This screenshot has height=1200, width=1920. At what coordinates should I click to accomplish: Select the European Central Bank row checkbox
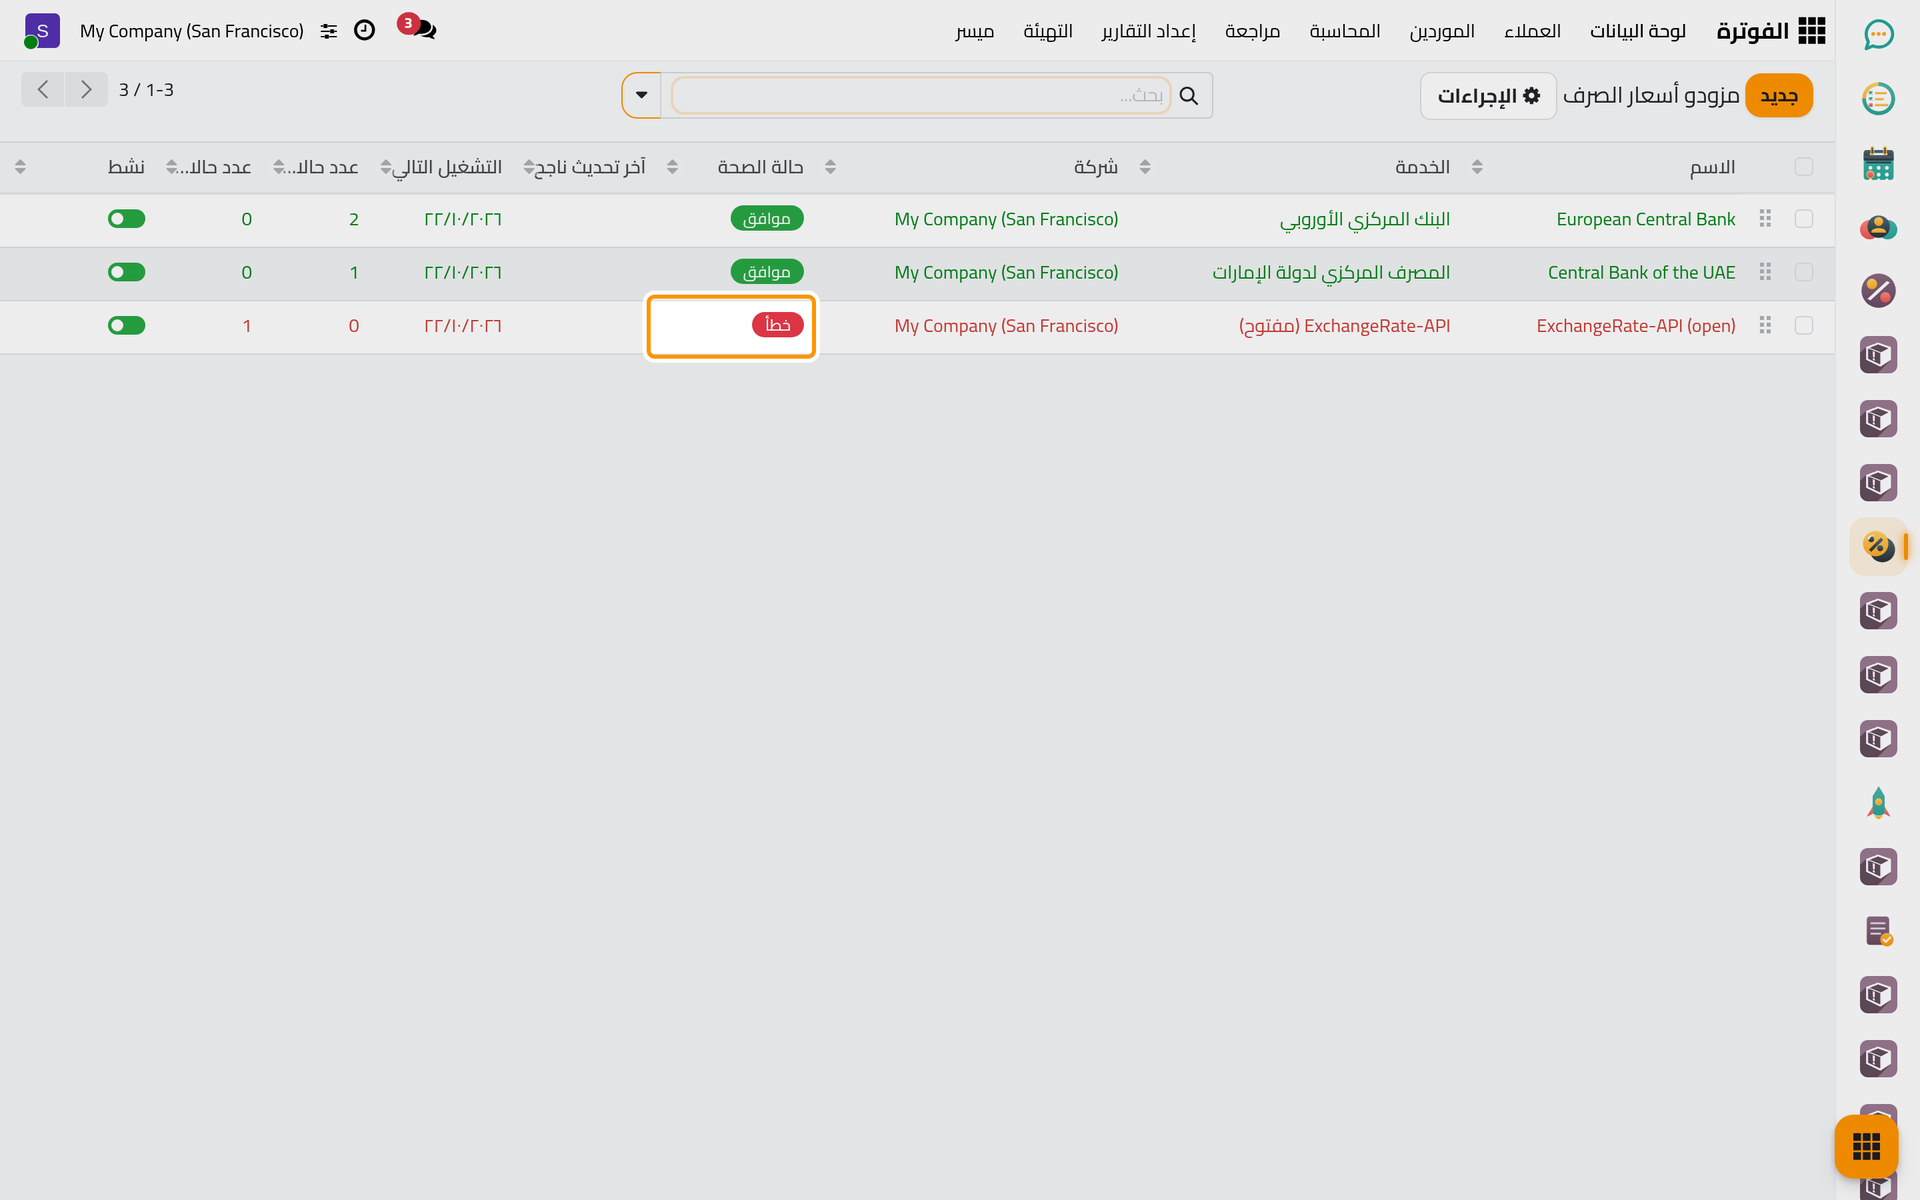1804,219
